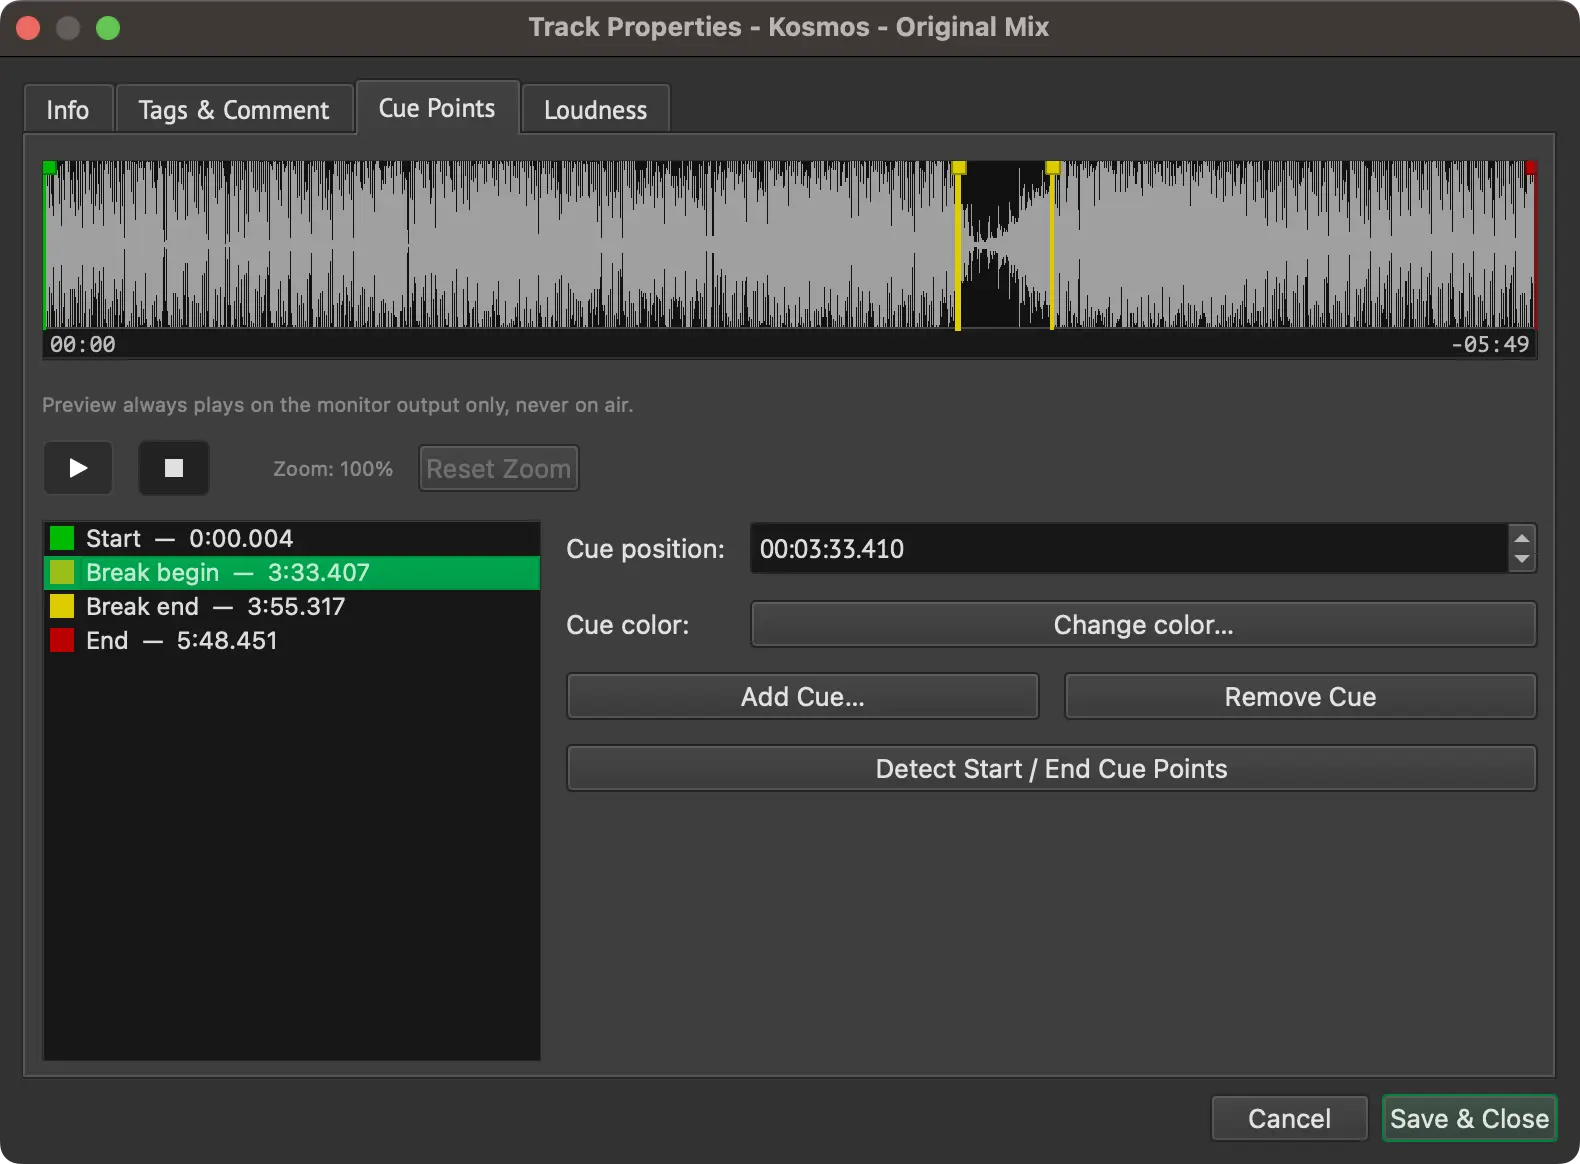Click swatch of Break begin cue

(62, 572)
